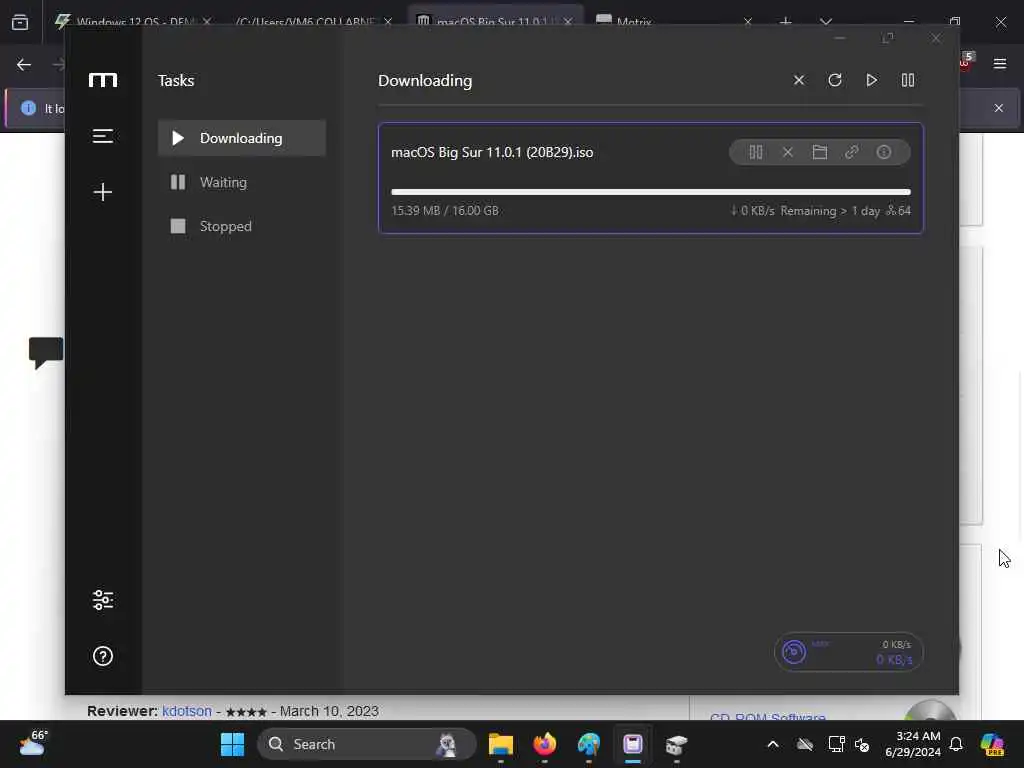This screenshot has height=768, width=1024.
Task: Open the Firefox application hamburger menu
Action: pos(999,63)
